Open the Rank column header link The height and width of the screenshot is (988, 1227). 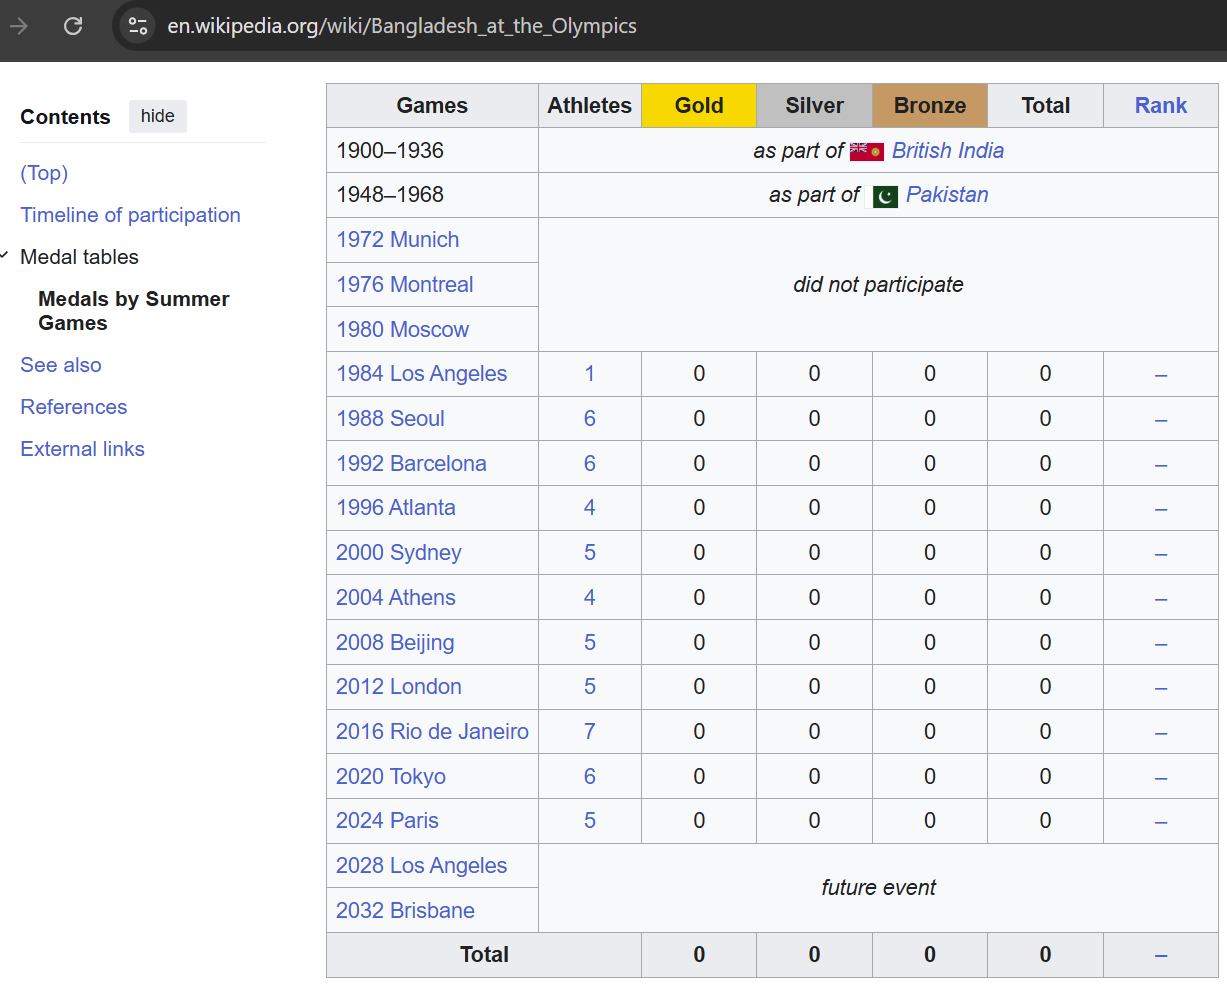point(1160,105)
